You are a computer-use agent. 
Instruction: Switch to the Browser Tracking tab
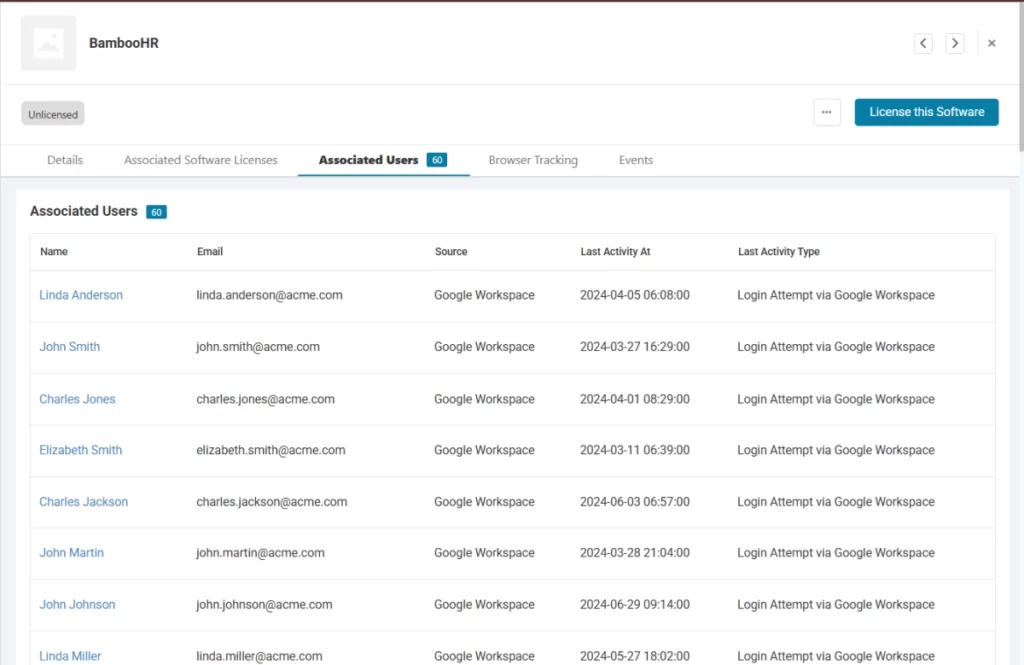pos(533,160)
